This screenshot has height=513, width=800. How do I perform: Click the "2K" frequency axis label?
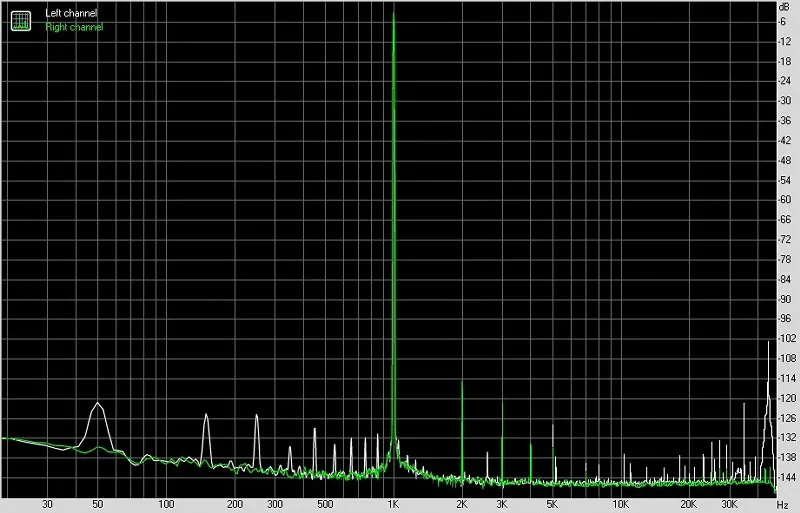(462, 504)
